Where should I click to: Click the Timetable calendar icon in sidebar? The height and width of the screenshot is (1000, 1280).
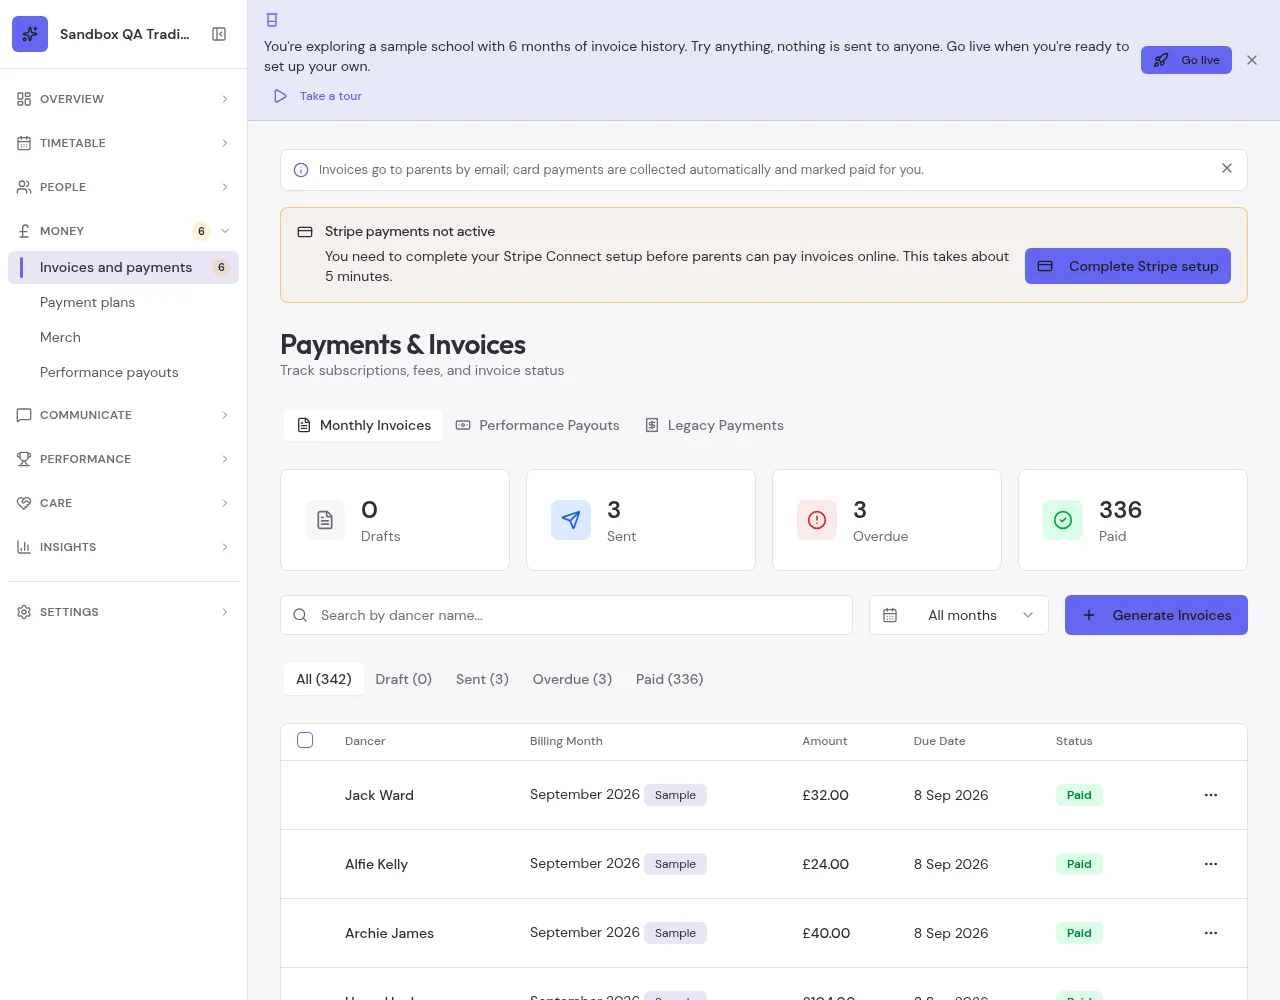(24, 143)
